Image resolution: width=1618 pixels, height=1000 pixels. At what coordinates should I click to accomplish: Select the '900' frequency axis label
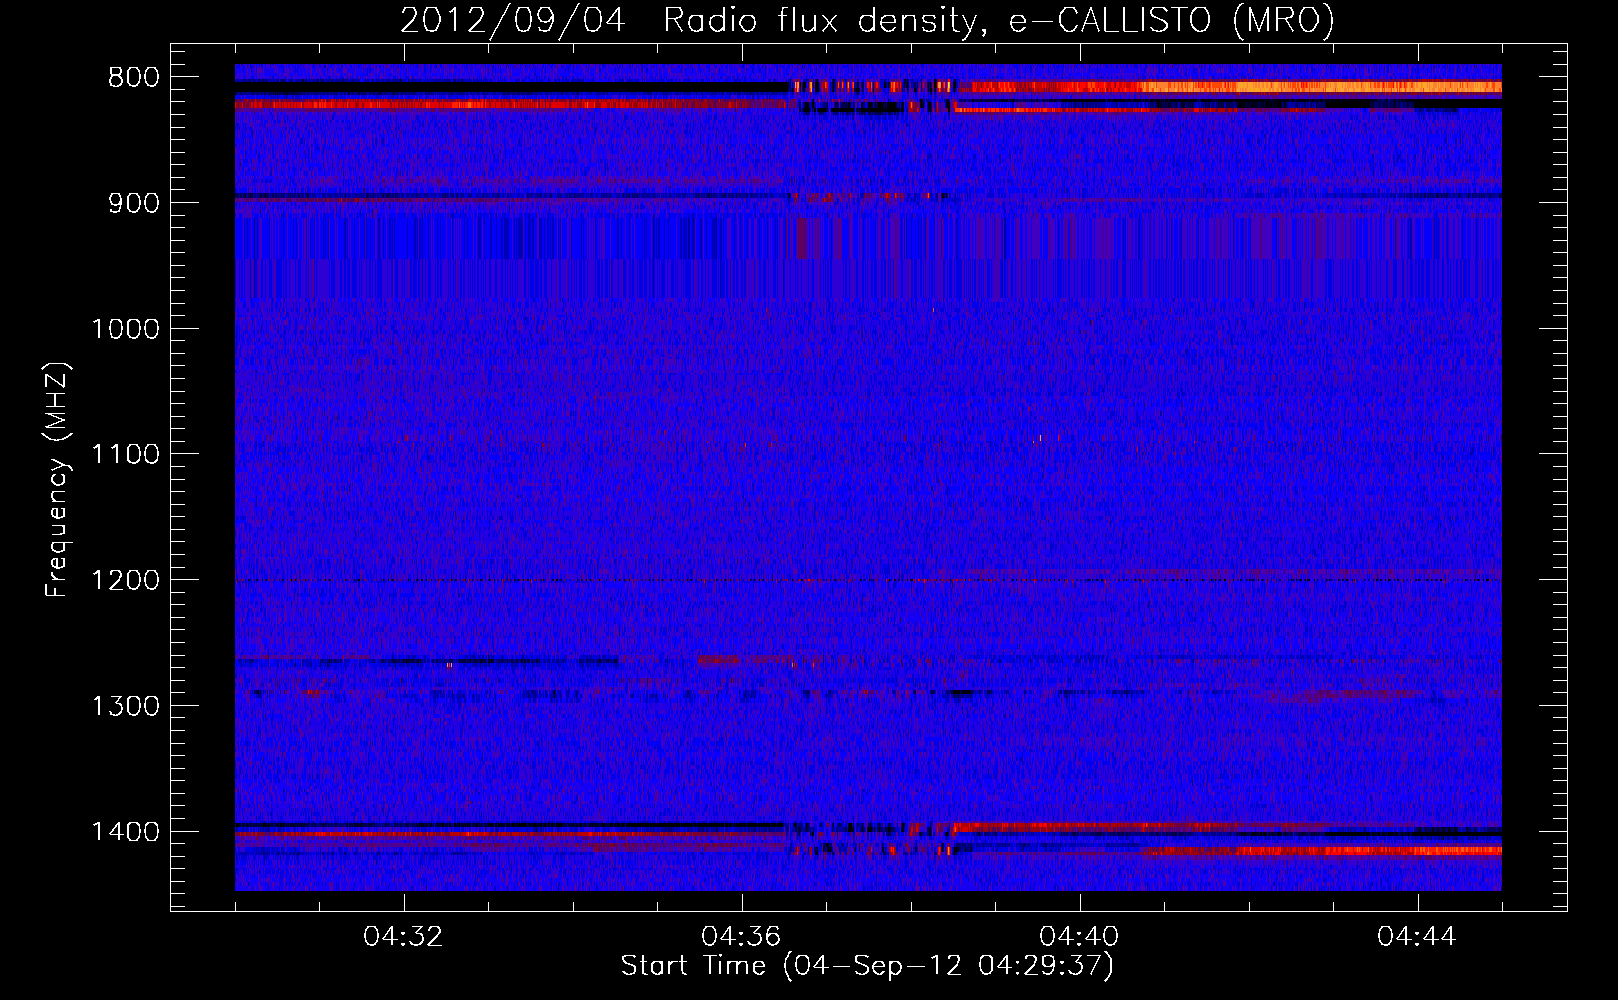[x=133, y=203]
